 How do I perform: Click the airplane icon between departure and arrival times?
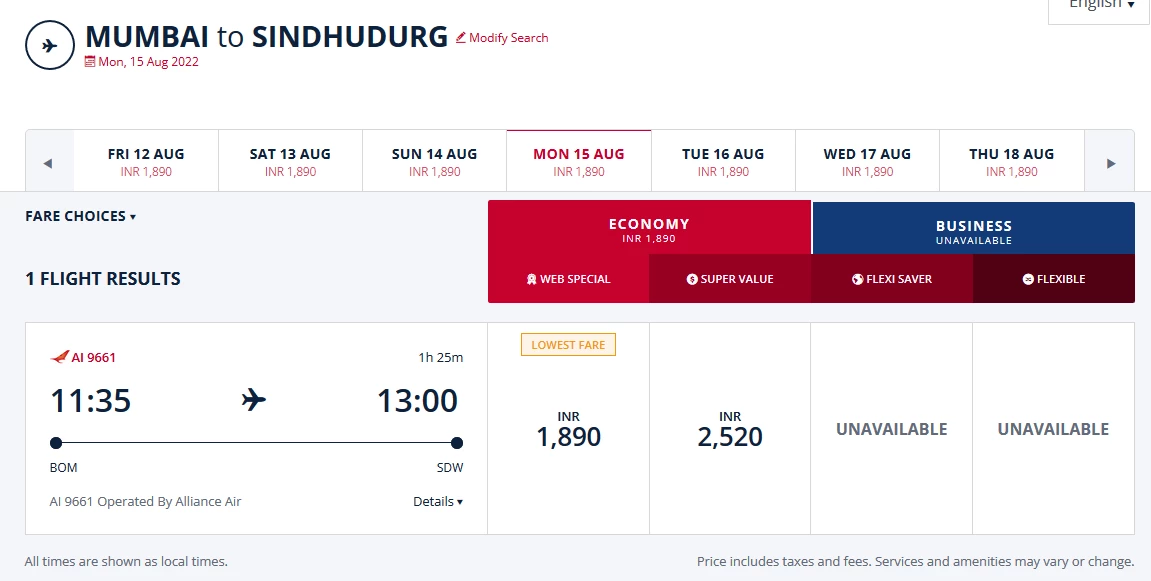click(254, 400)
